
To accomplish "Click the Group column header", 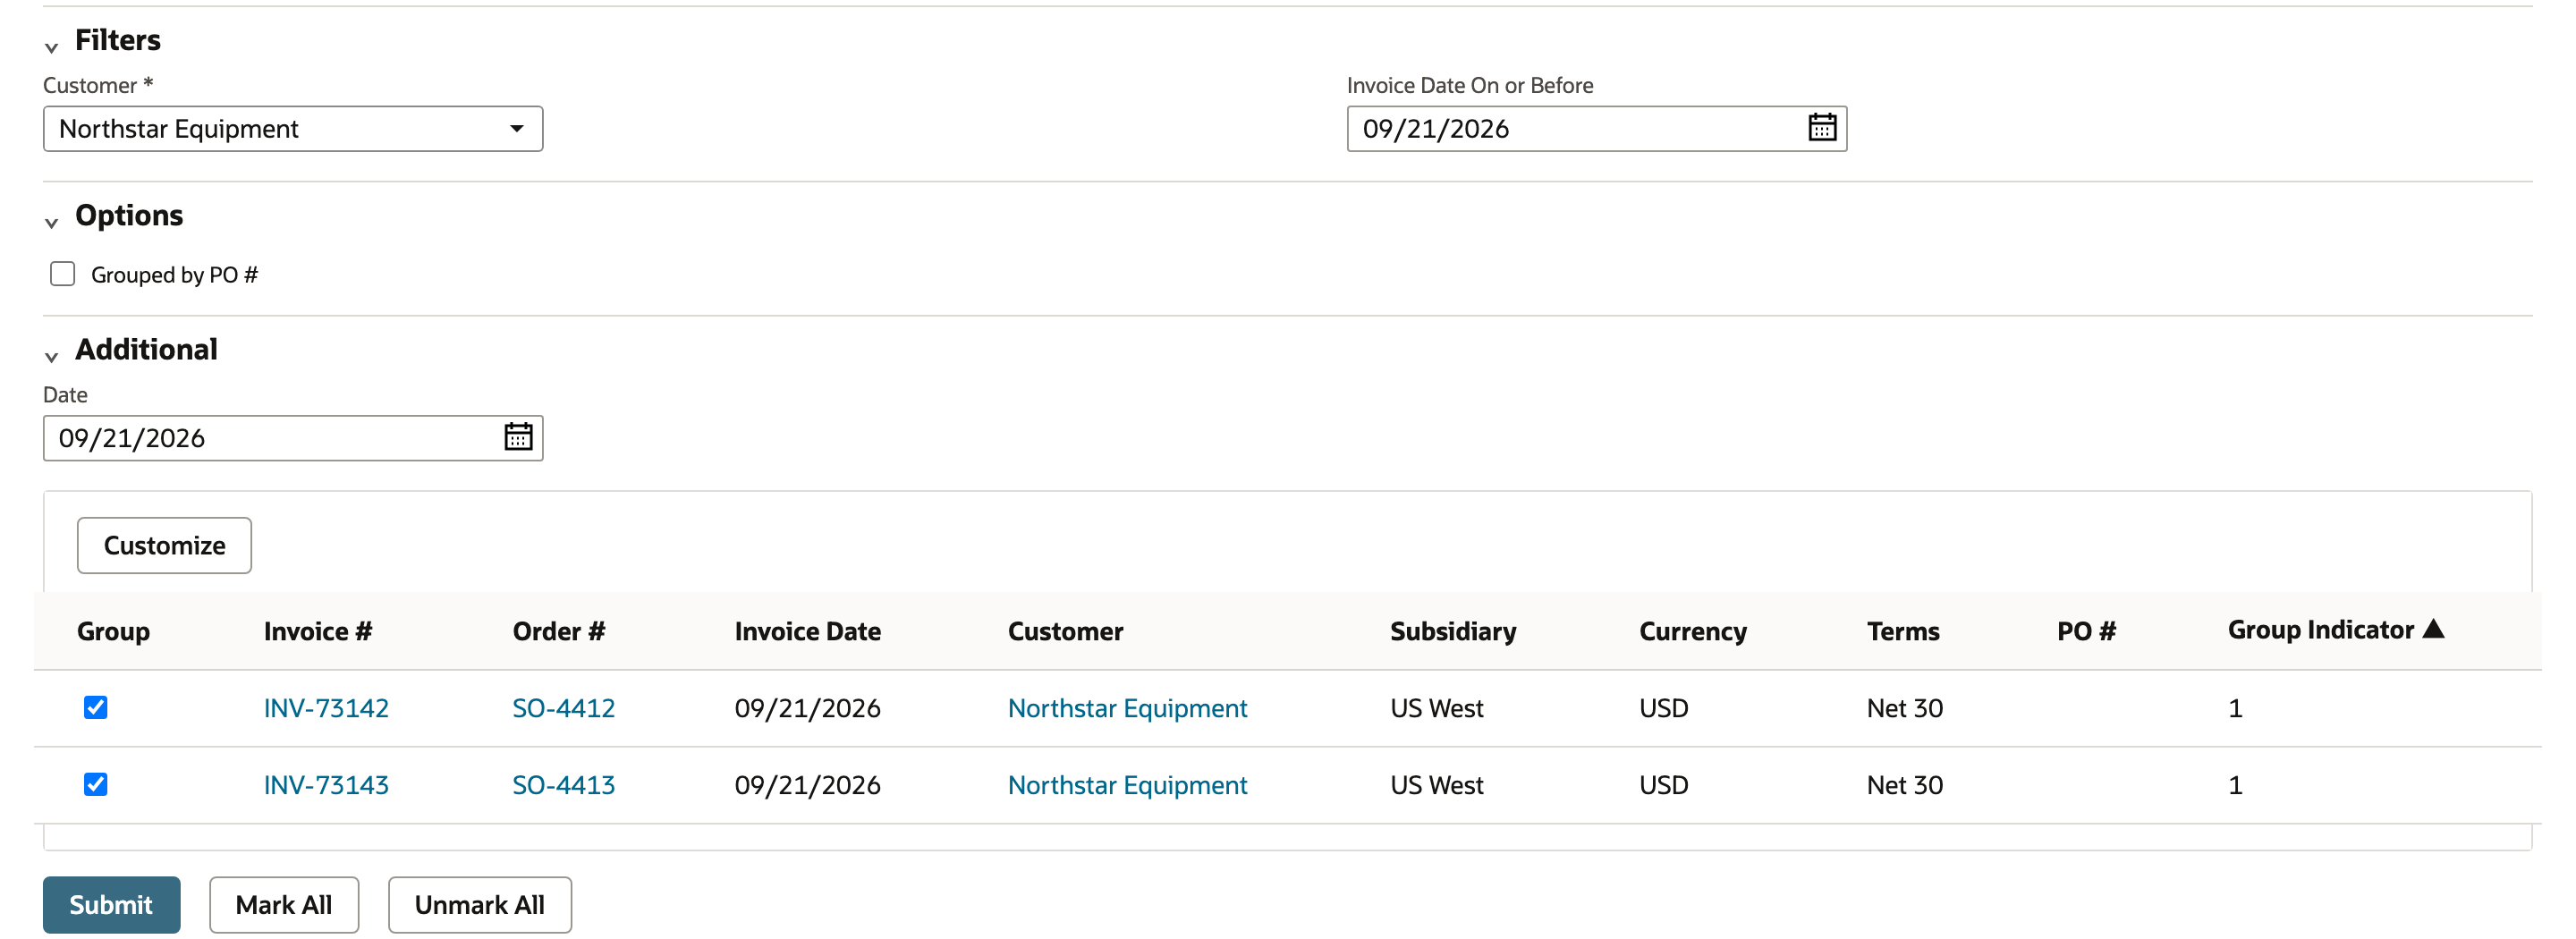I will point(113,631).
